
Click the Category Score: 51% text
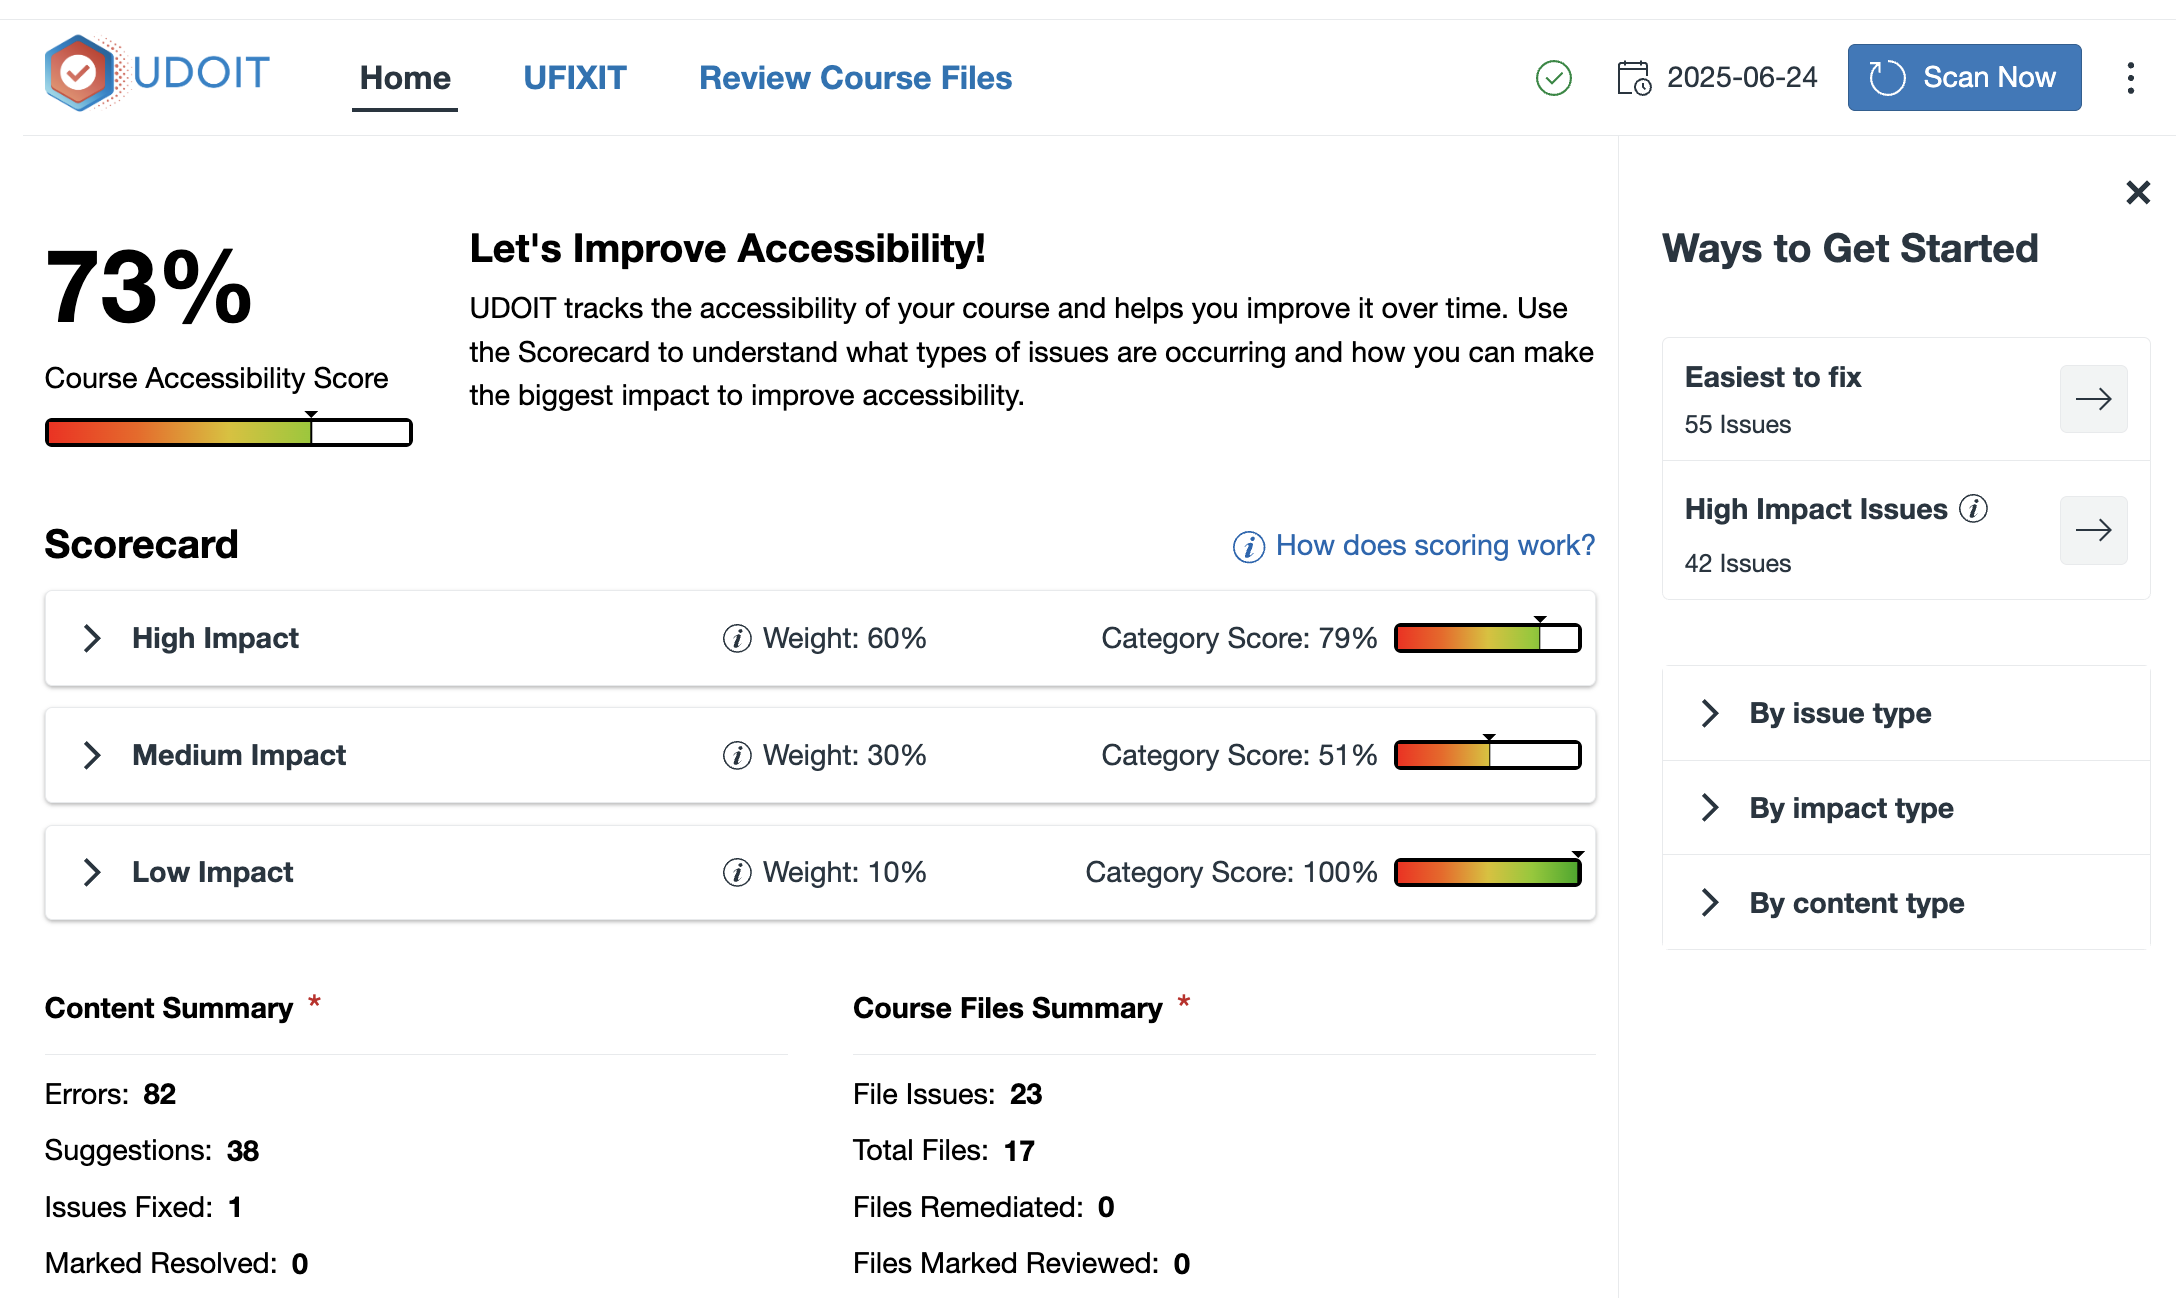click(x=1239, y=755)
